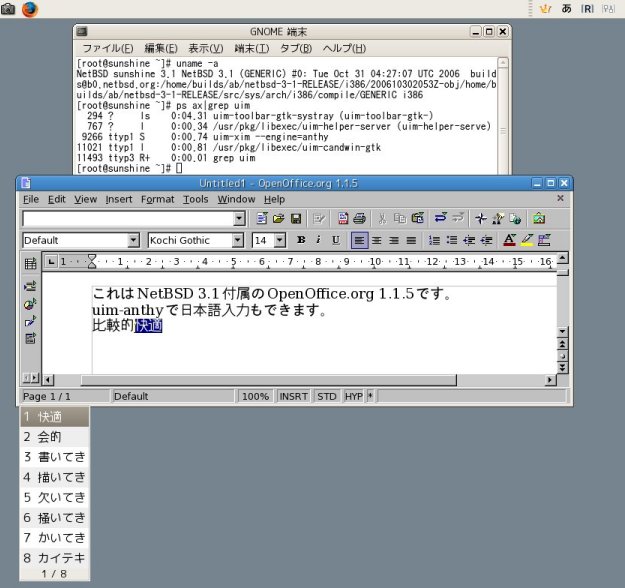Image resolution: width=625 pixels, height=588 pixels.
Task: Open the Stylist icon
Action: (x=498, y=218)
